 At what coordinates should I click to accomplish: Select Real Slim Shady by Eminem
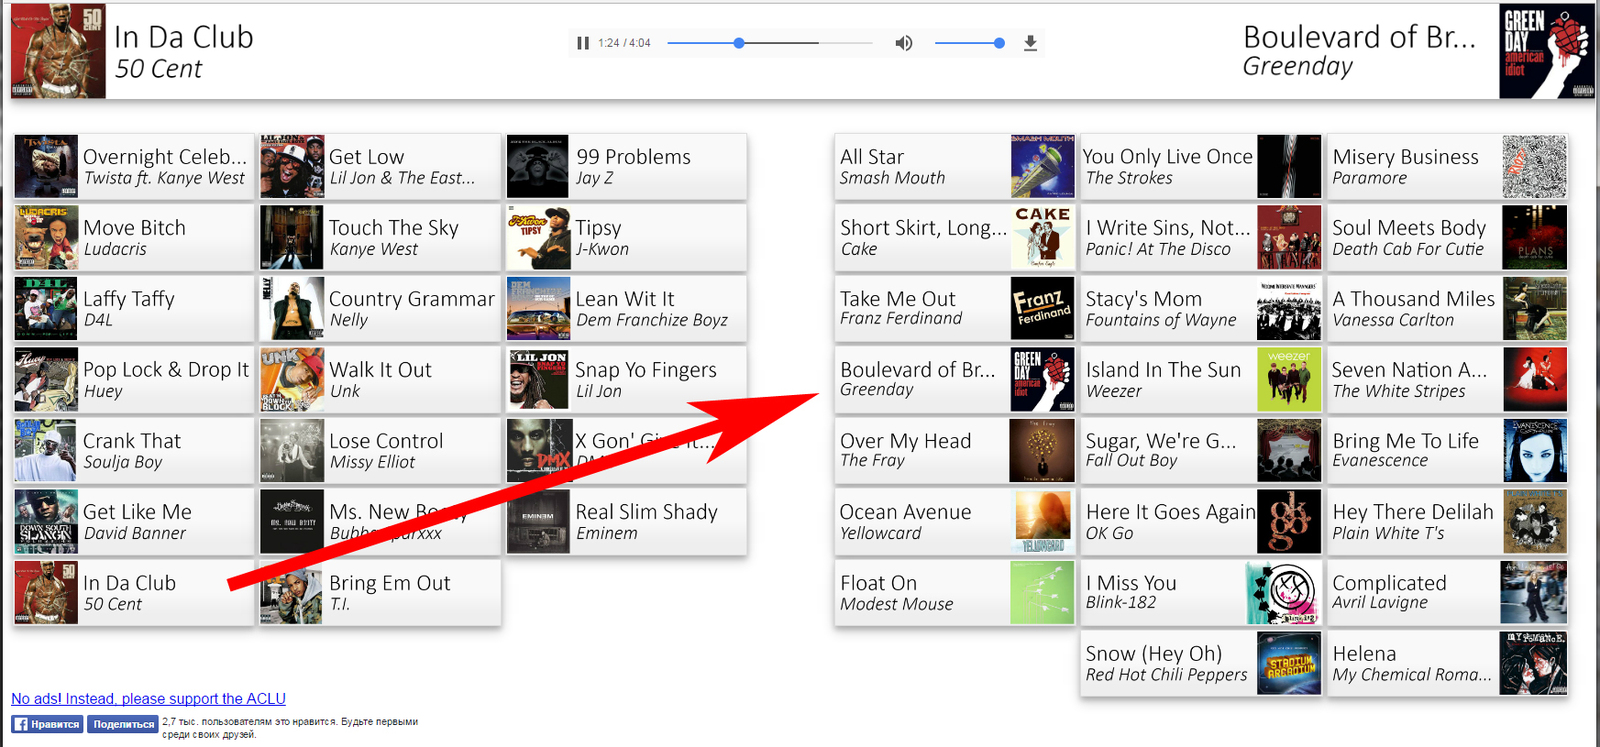[x=627, y=522]
